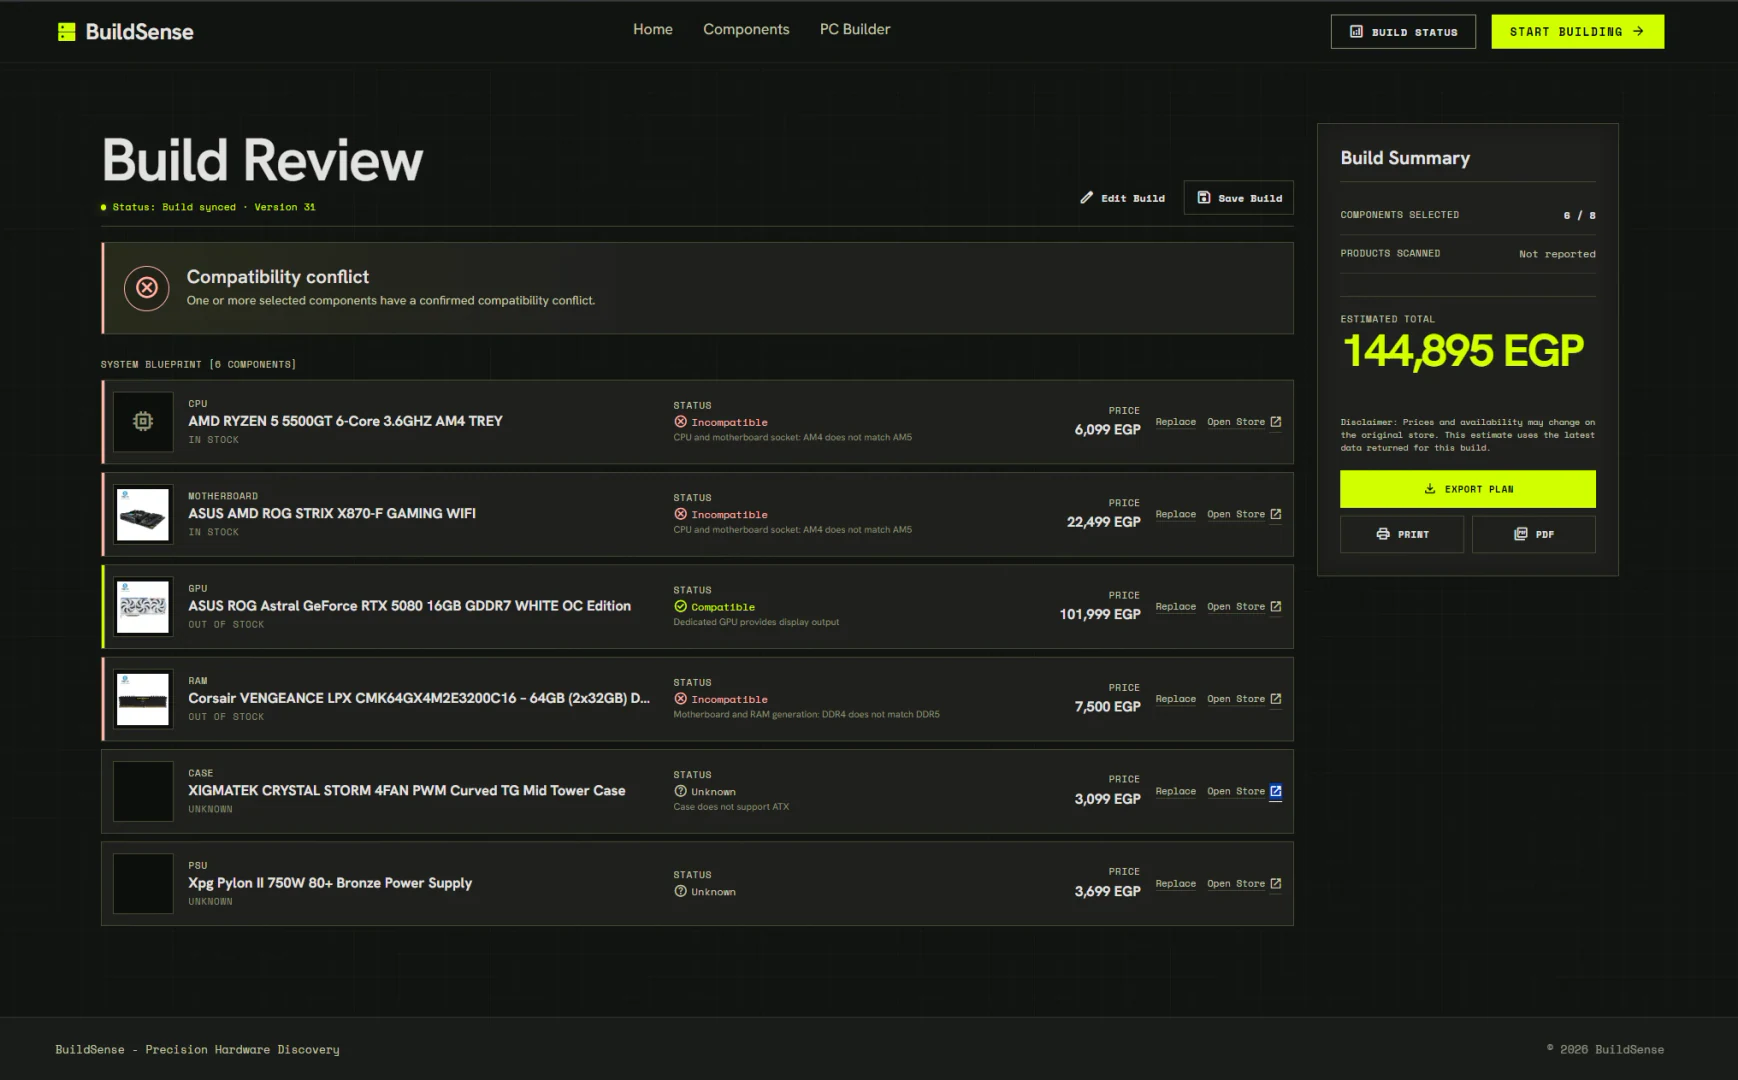The width and height of the screenshot is (1738, 1080).
Task: Open Store external icon for motherboard row
Action: click(1275, 514)
